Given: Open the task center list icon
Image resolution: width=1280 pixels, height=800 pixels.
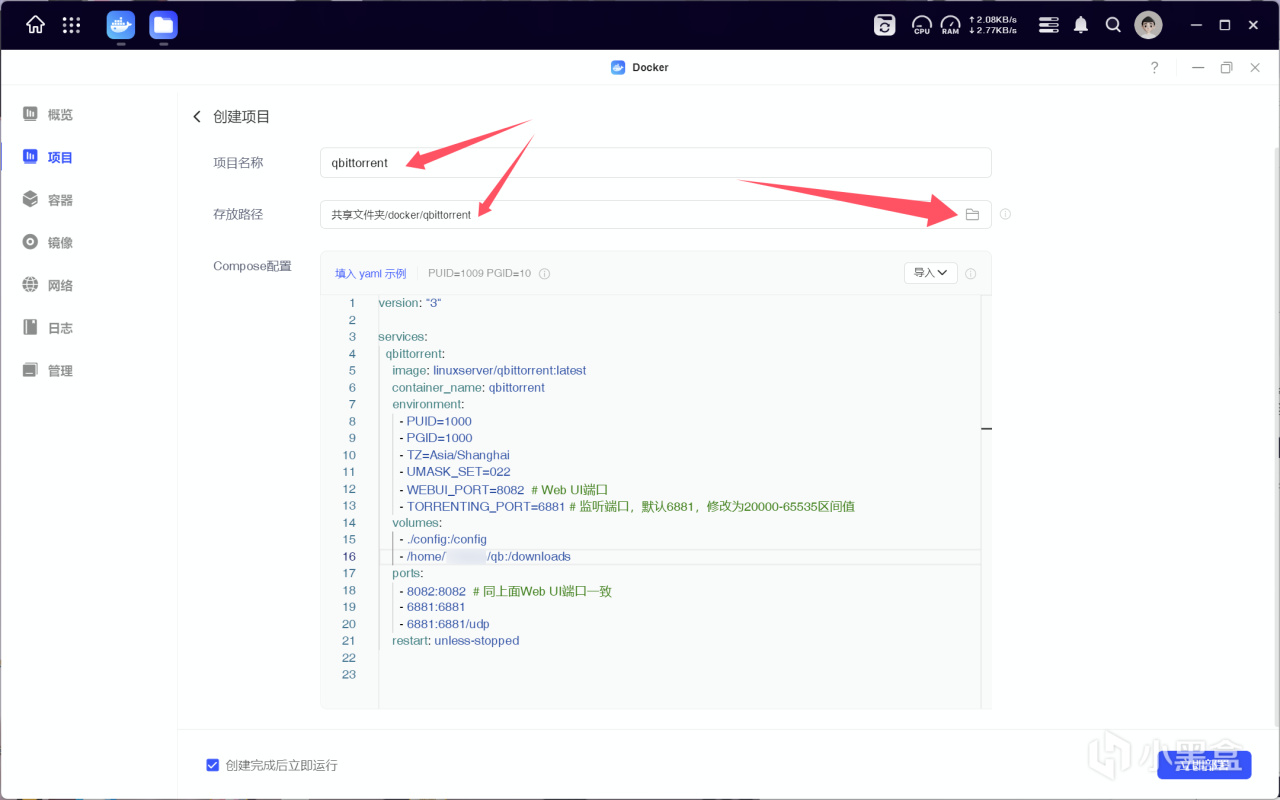Looking at the screenshot, I should [1048, 25].
